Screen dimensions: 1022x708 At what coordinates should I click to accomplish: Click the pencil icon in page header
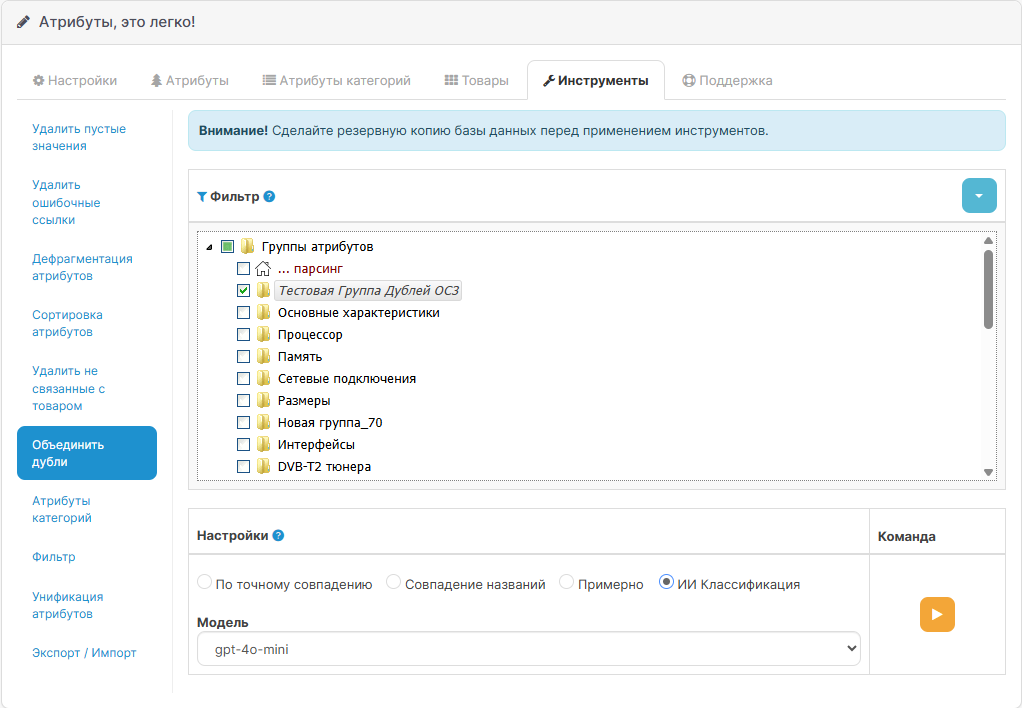point(23,21)
